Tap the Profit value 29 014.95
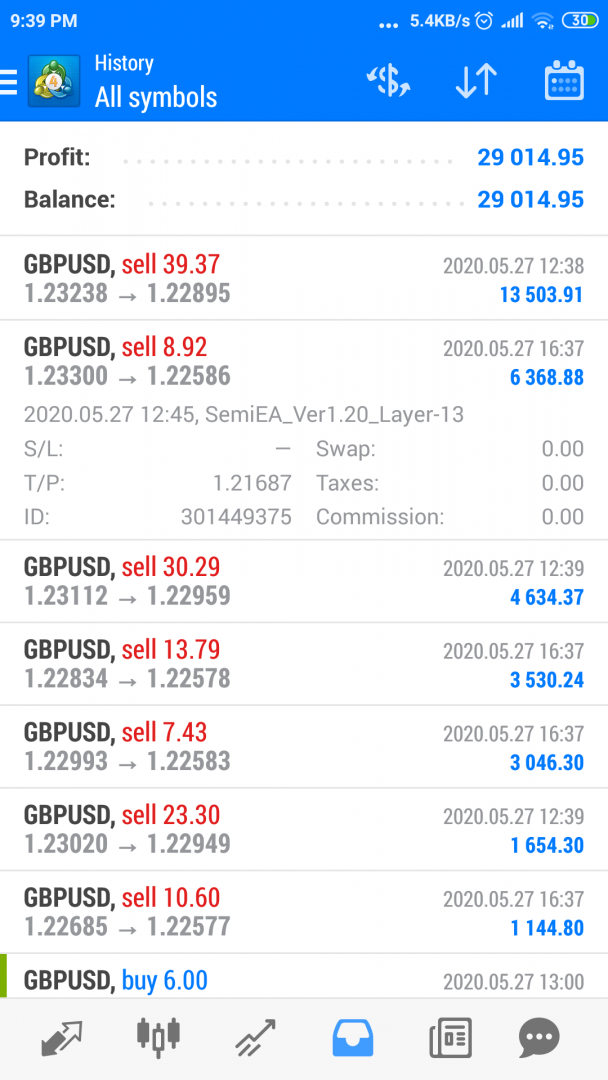608x1080 pixels. pyautogui.click(x=530, y=157)
